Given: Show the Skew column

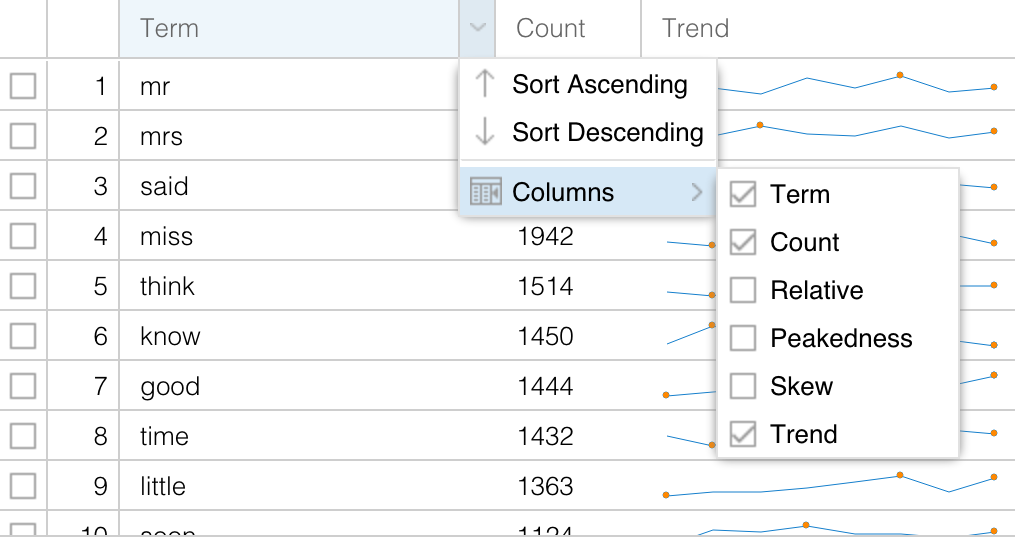Looking at the screenshot, I should [x=743, y=387].
